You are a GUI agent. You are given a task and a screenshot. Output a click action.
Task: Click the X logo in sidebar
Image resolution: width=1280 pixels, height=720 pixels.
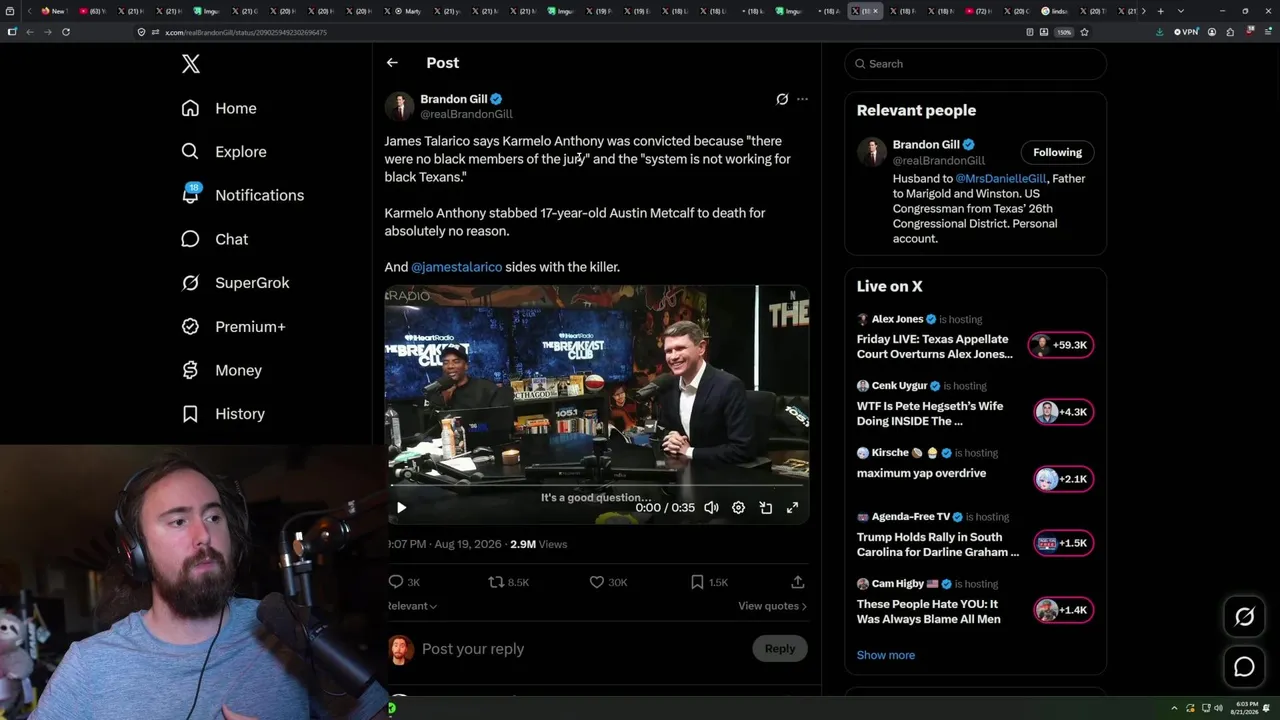point(191,64)
